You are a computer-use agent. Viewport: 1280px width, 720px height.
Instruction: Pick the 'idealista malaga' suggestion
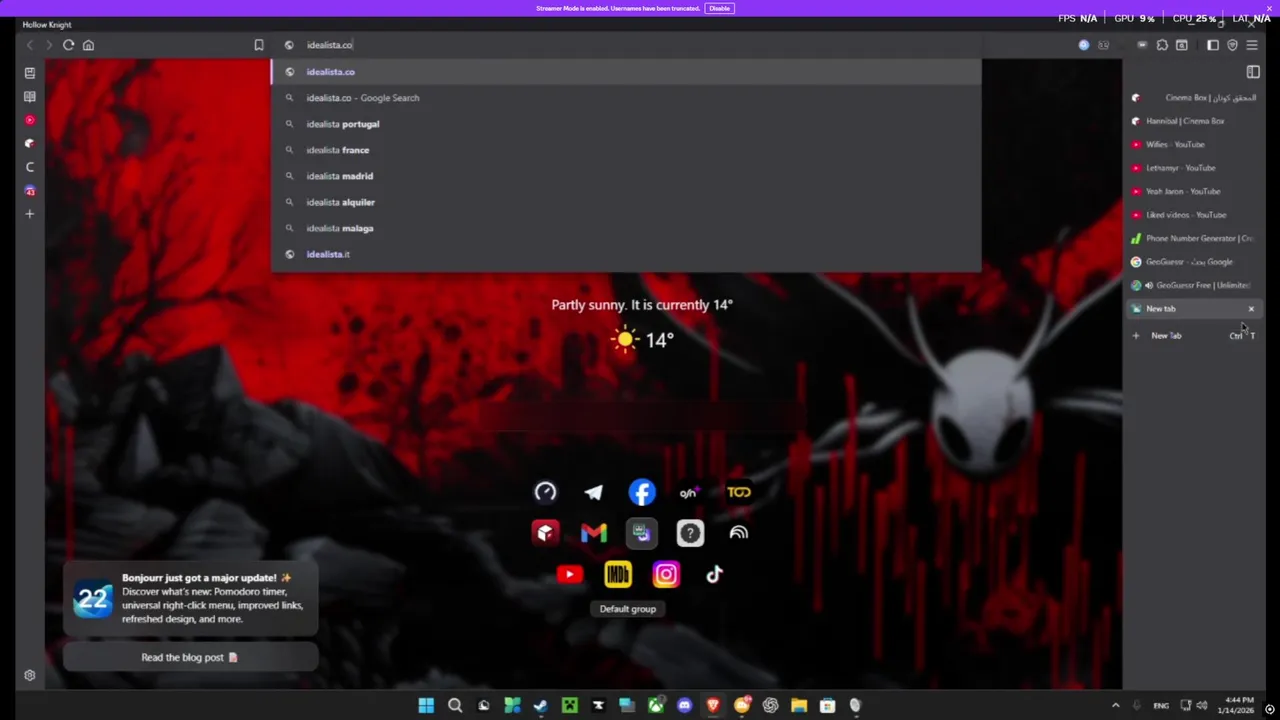pos(626,228)
